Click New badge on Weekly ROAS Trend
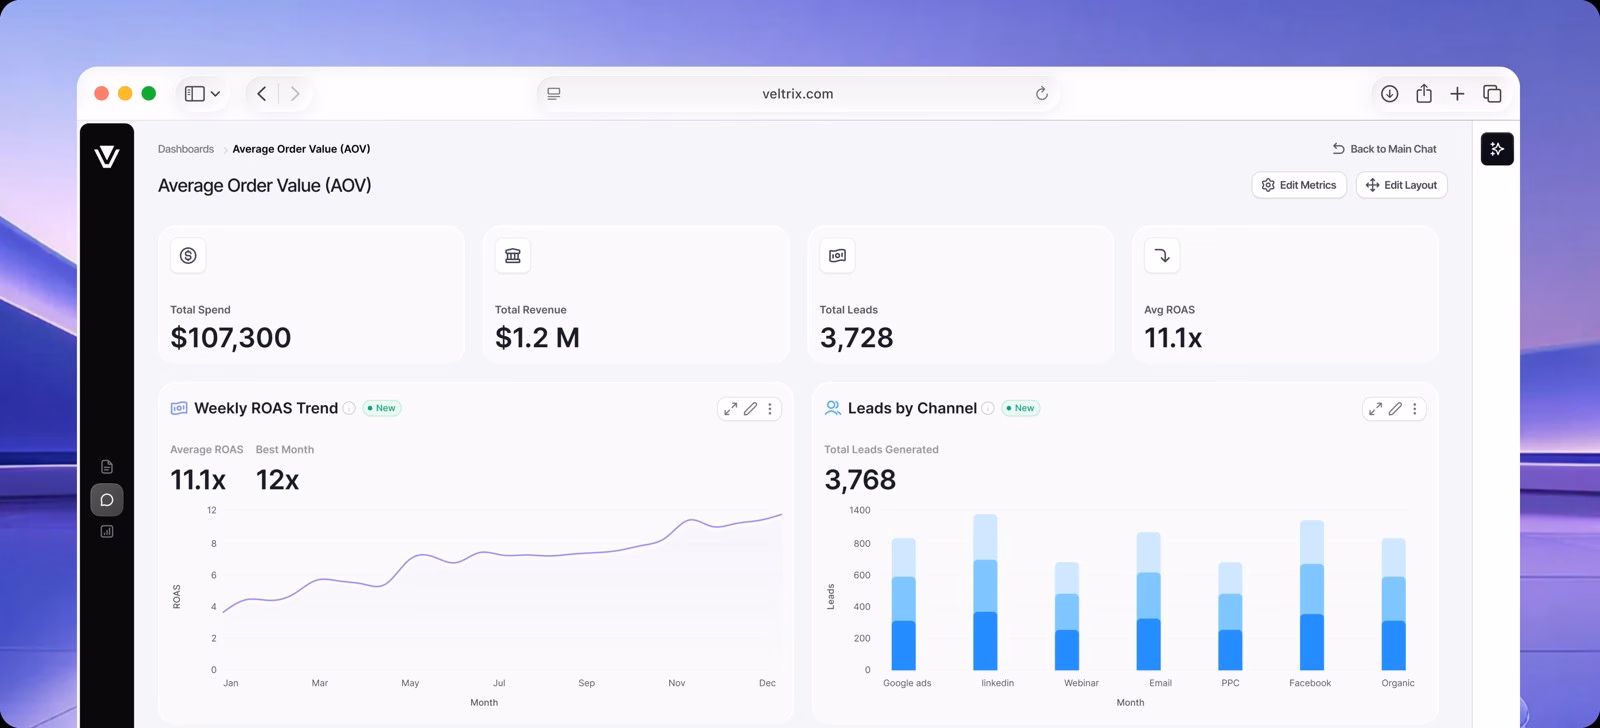The image size is (1600, 728). 381,408
